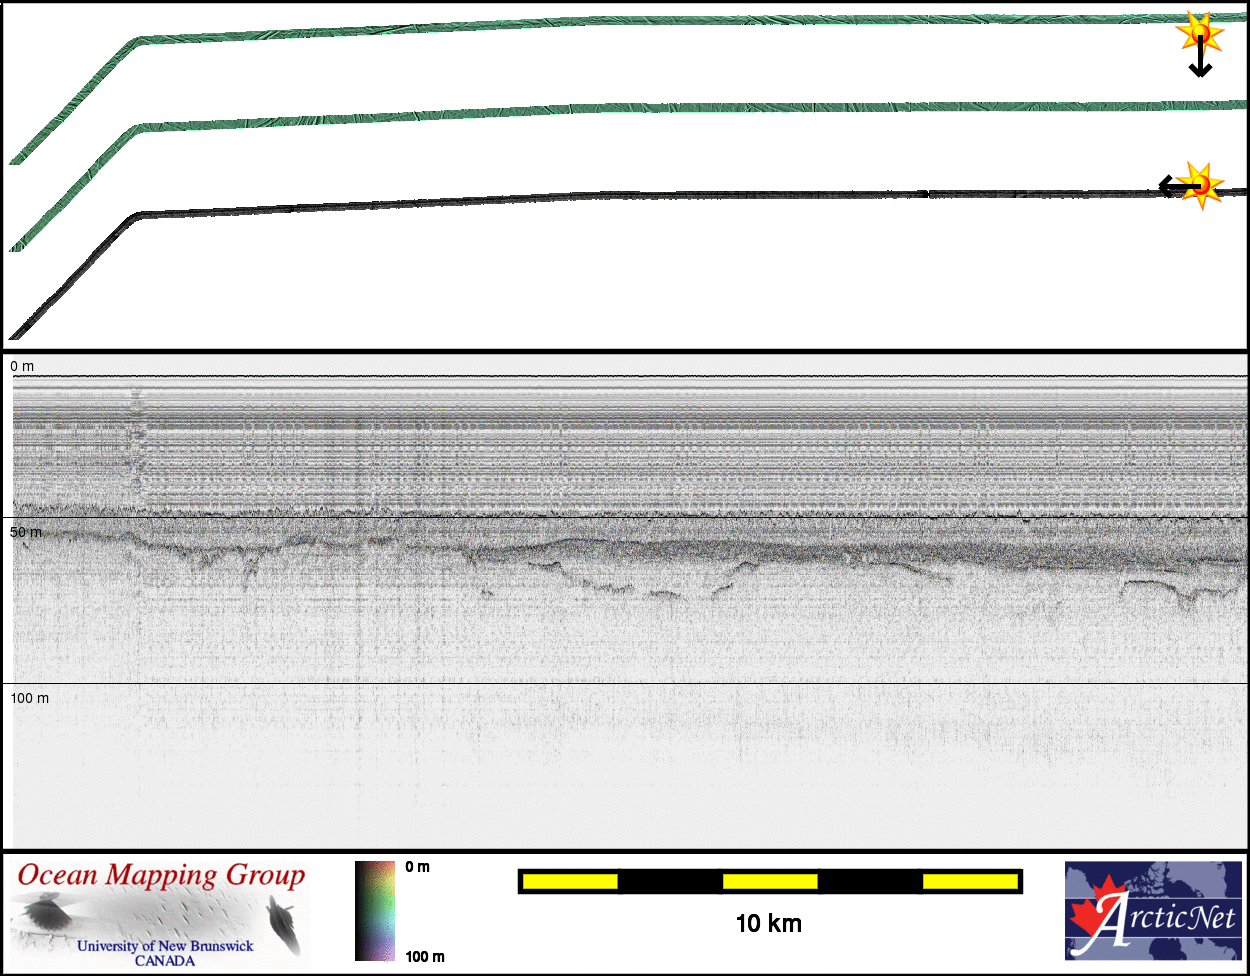The height and width of the screenshot is (976, 1250).
Task: Open the Ocean Mapping Group title link
Action: click(x=162, y=876)
